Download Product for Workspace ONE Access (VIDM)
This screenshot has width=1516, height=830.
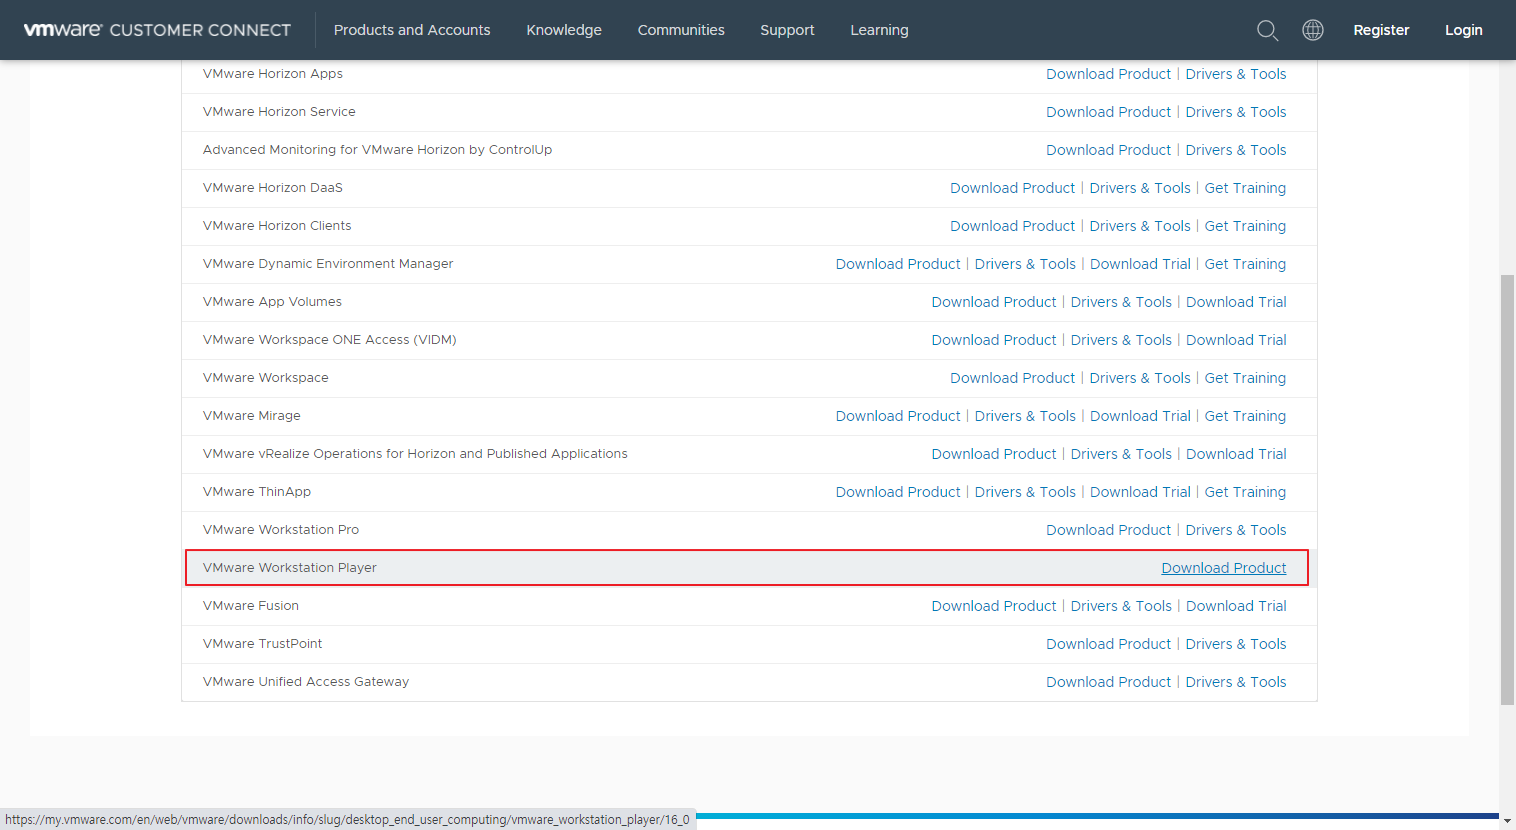tap(994, 340)
